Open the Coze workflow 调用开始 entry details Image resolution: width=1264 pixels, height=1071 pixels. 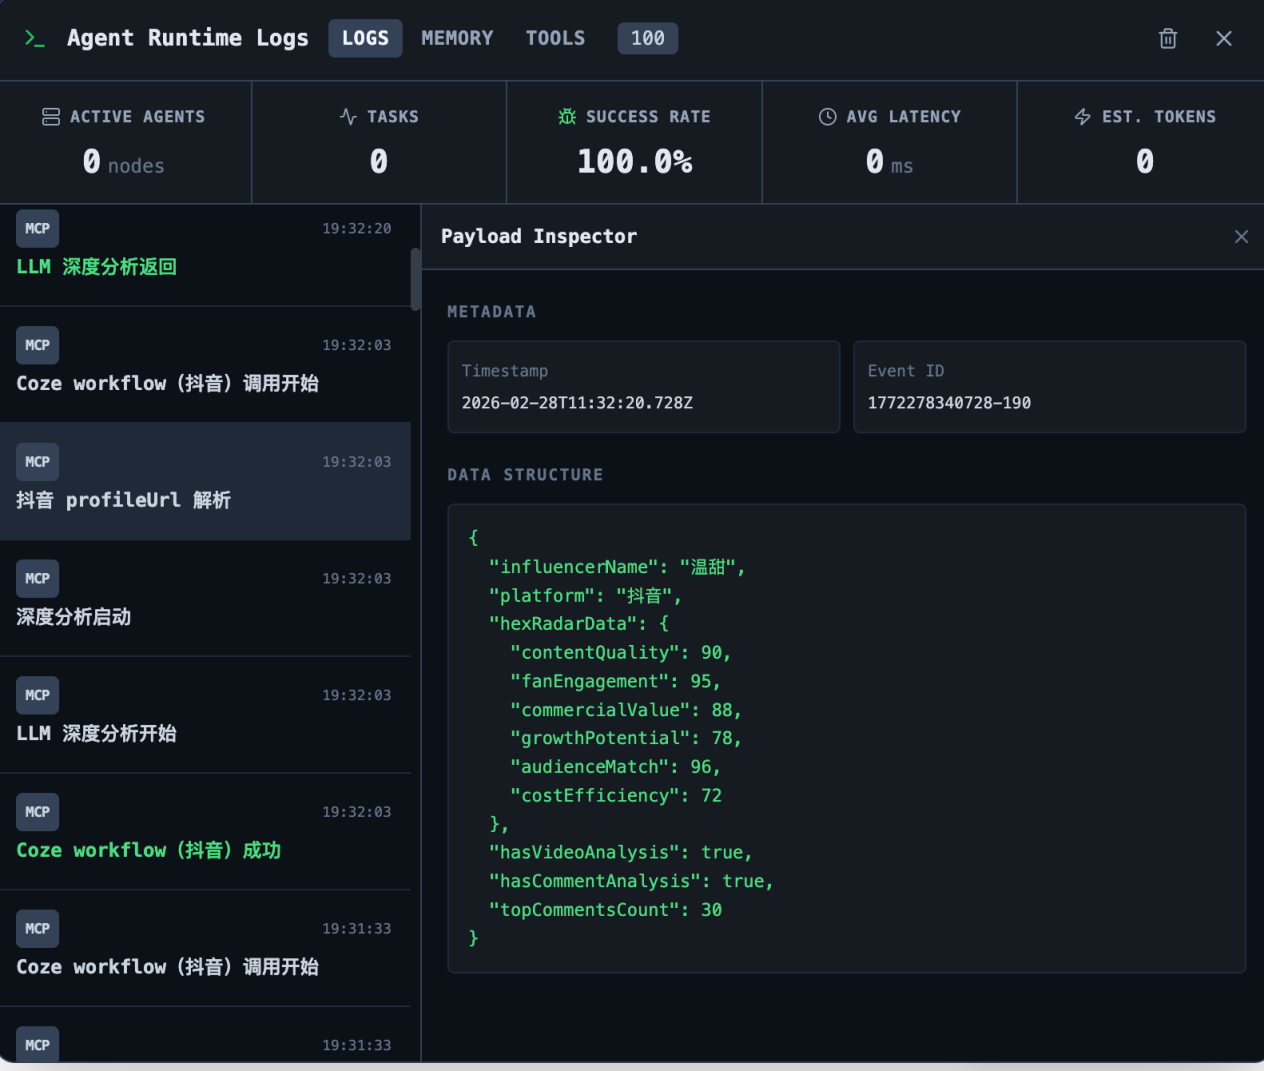(206, 364)
